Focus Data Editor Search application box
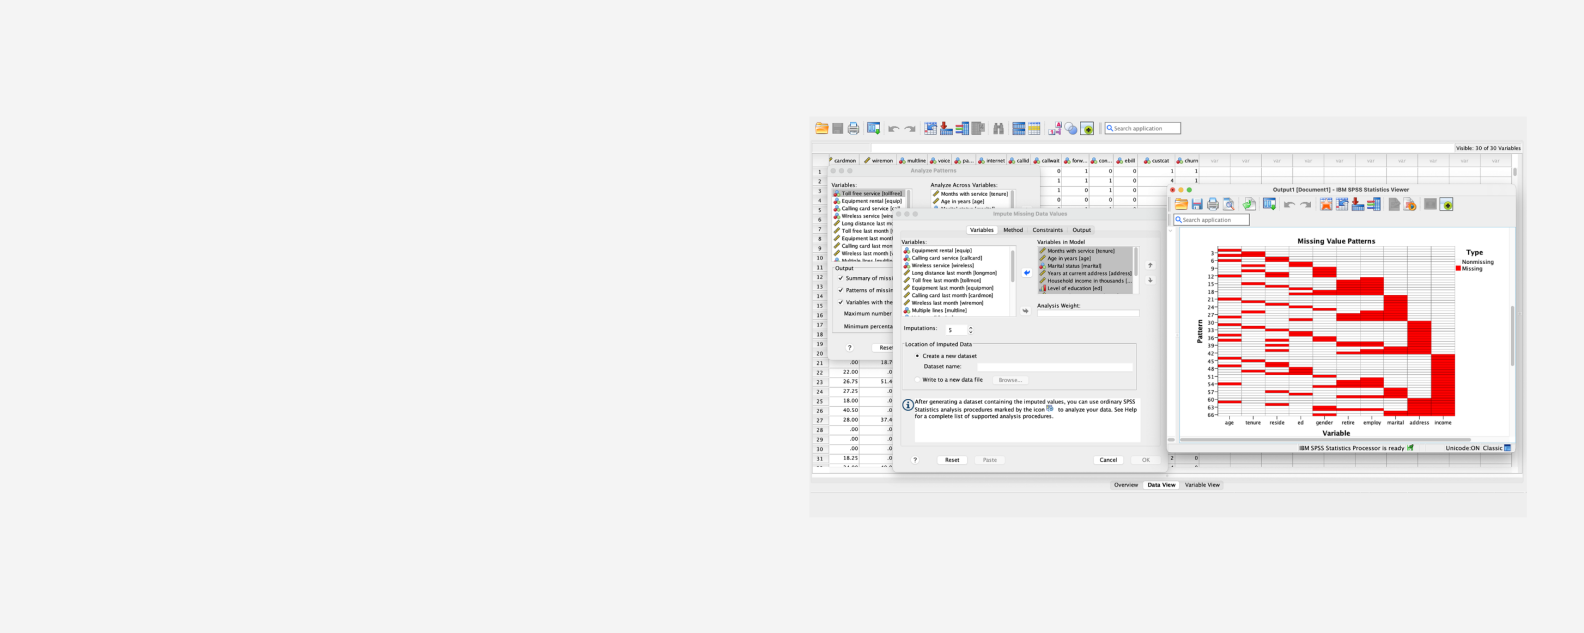1584x633 pixels. pyautogui.click(x=1143, y=128)
